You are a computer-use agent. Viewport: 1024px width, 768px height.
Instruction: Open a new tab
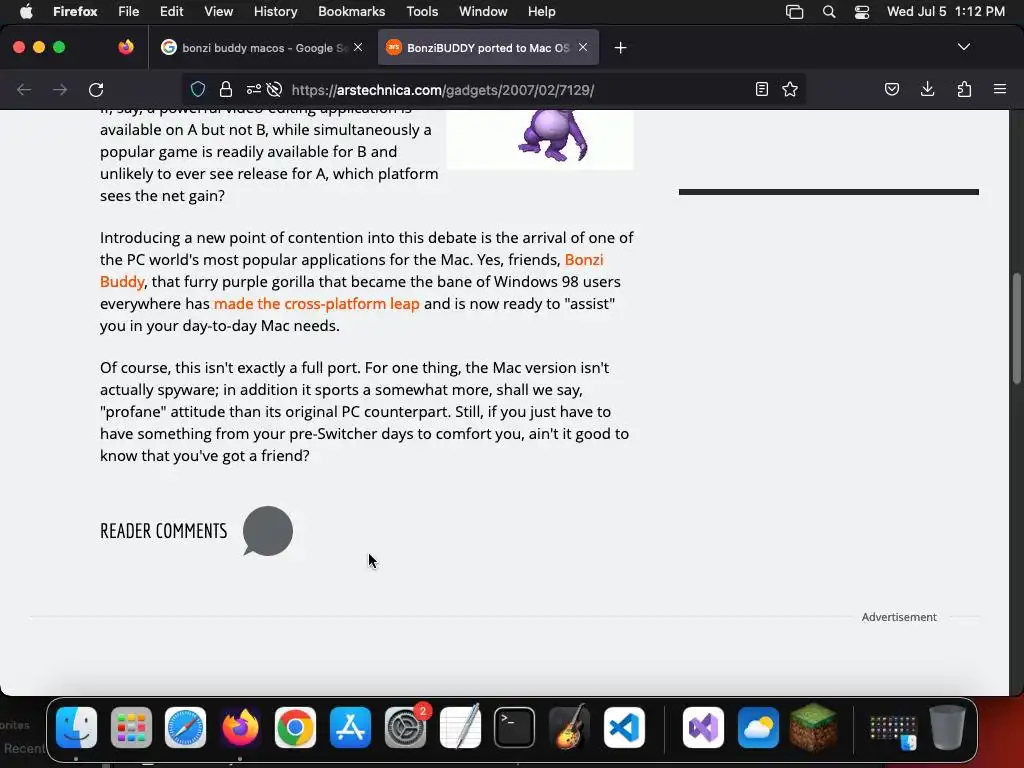(x=620, y=48)
